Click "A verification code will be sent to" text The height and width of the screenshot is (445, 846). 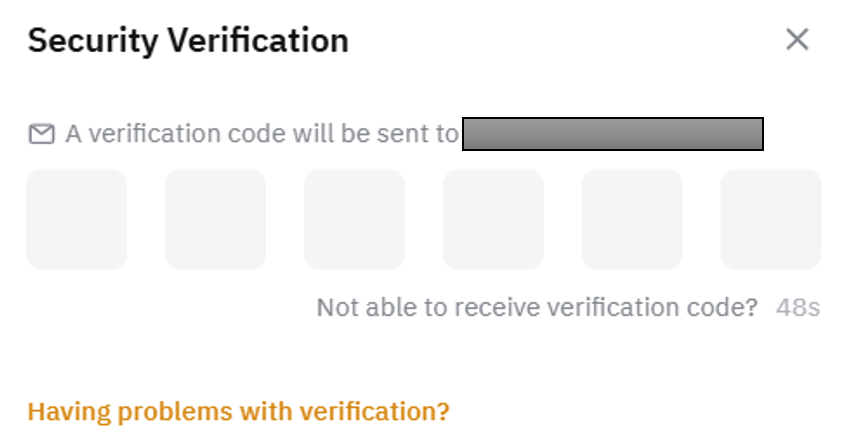(x=261, y=134)
